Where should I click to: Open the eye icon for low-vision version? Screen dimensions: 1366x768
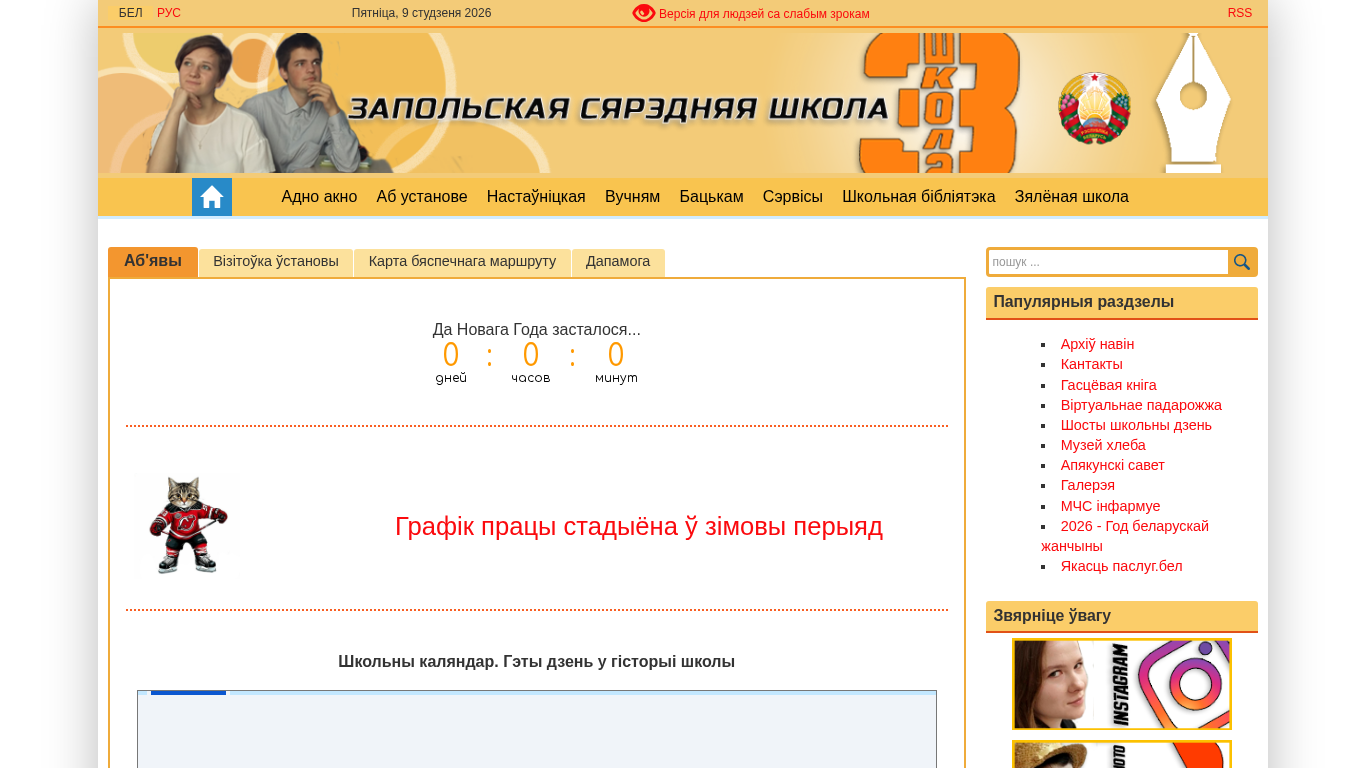coord(644,13)
